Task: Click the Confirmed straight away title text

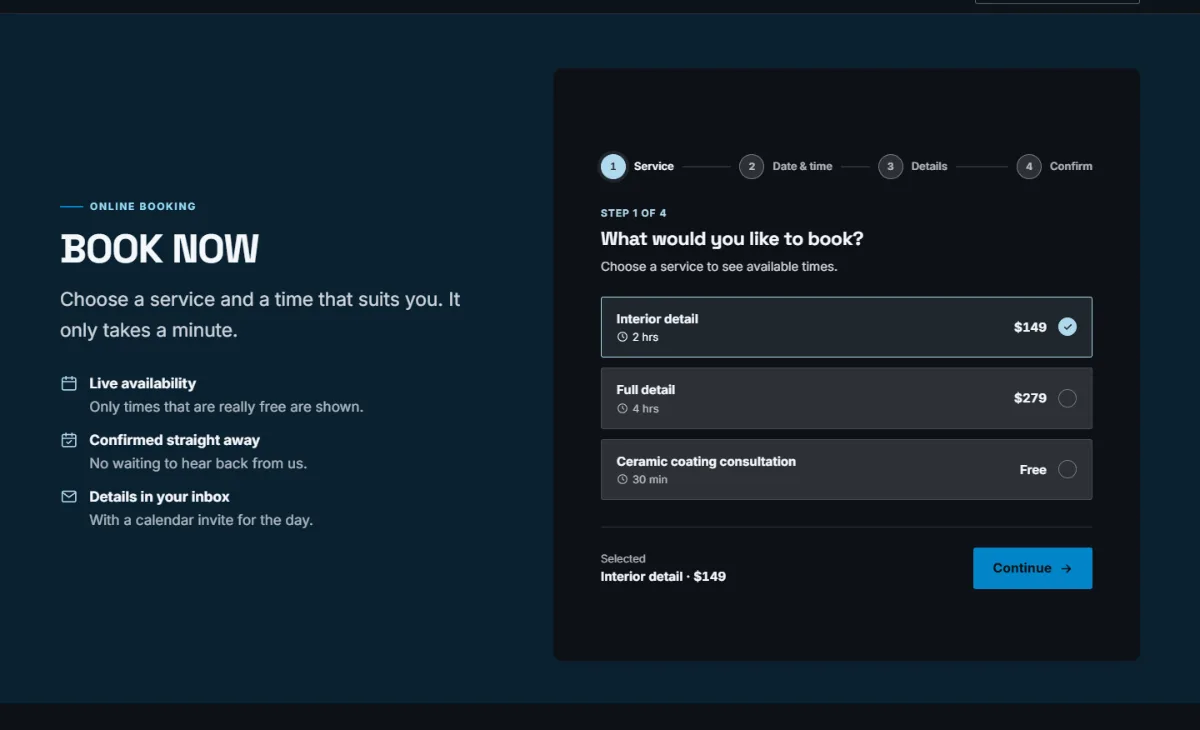Action: tap(174, 440)
